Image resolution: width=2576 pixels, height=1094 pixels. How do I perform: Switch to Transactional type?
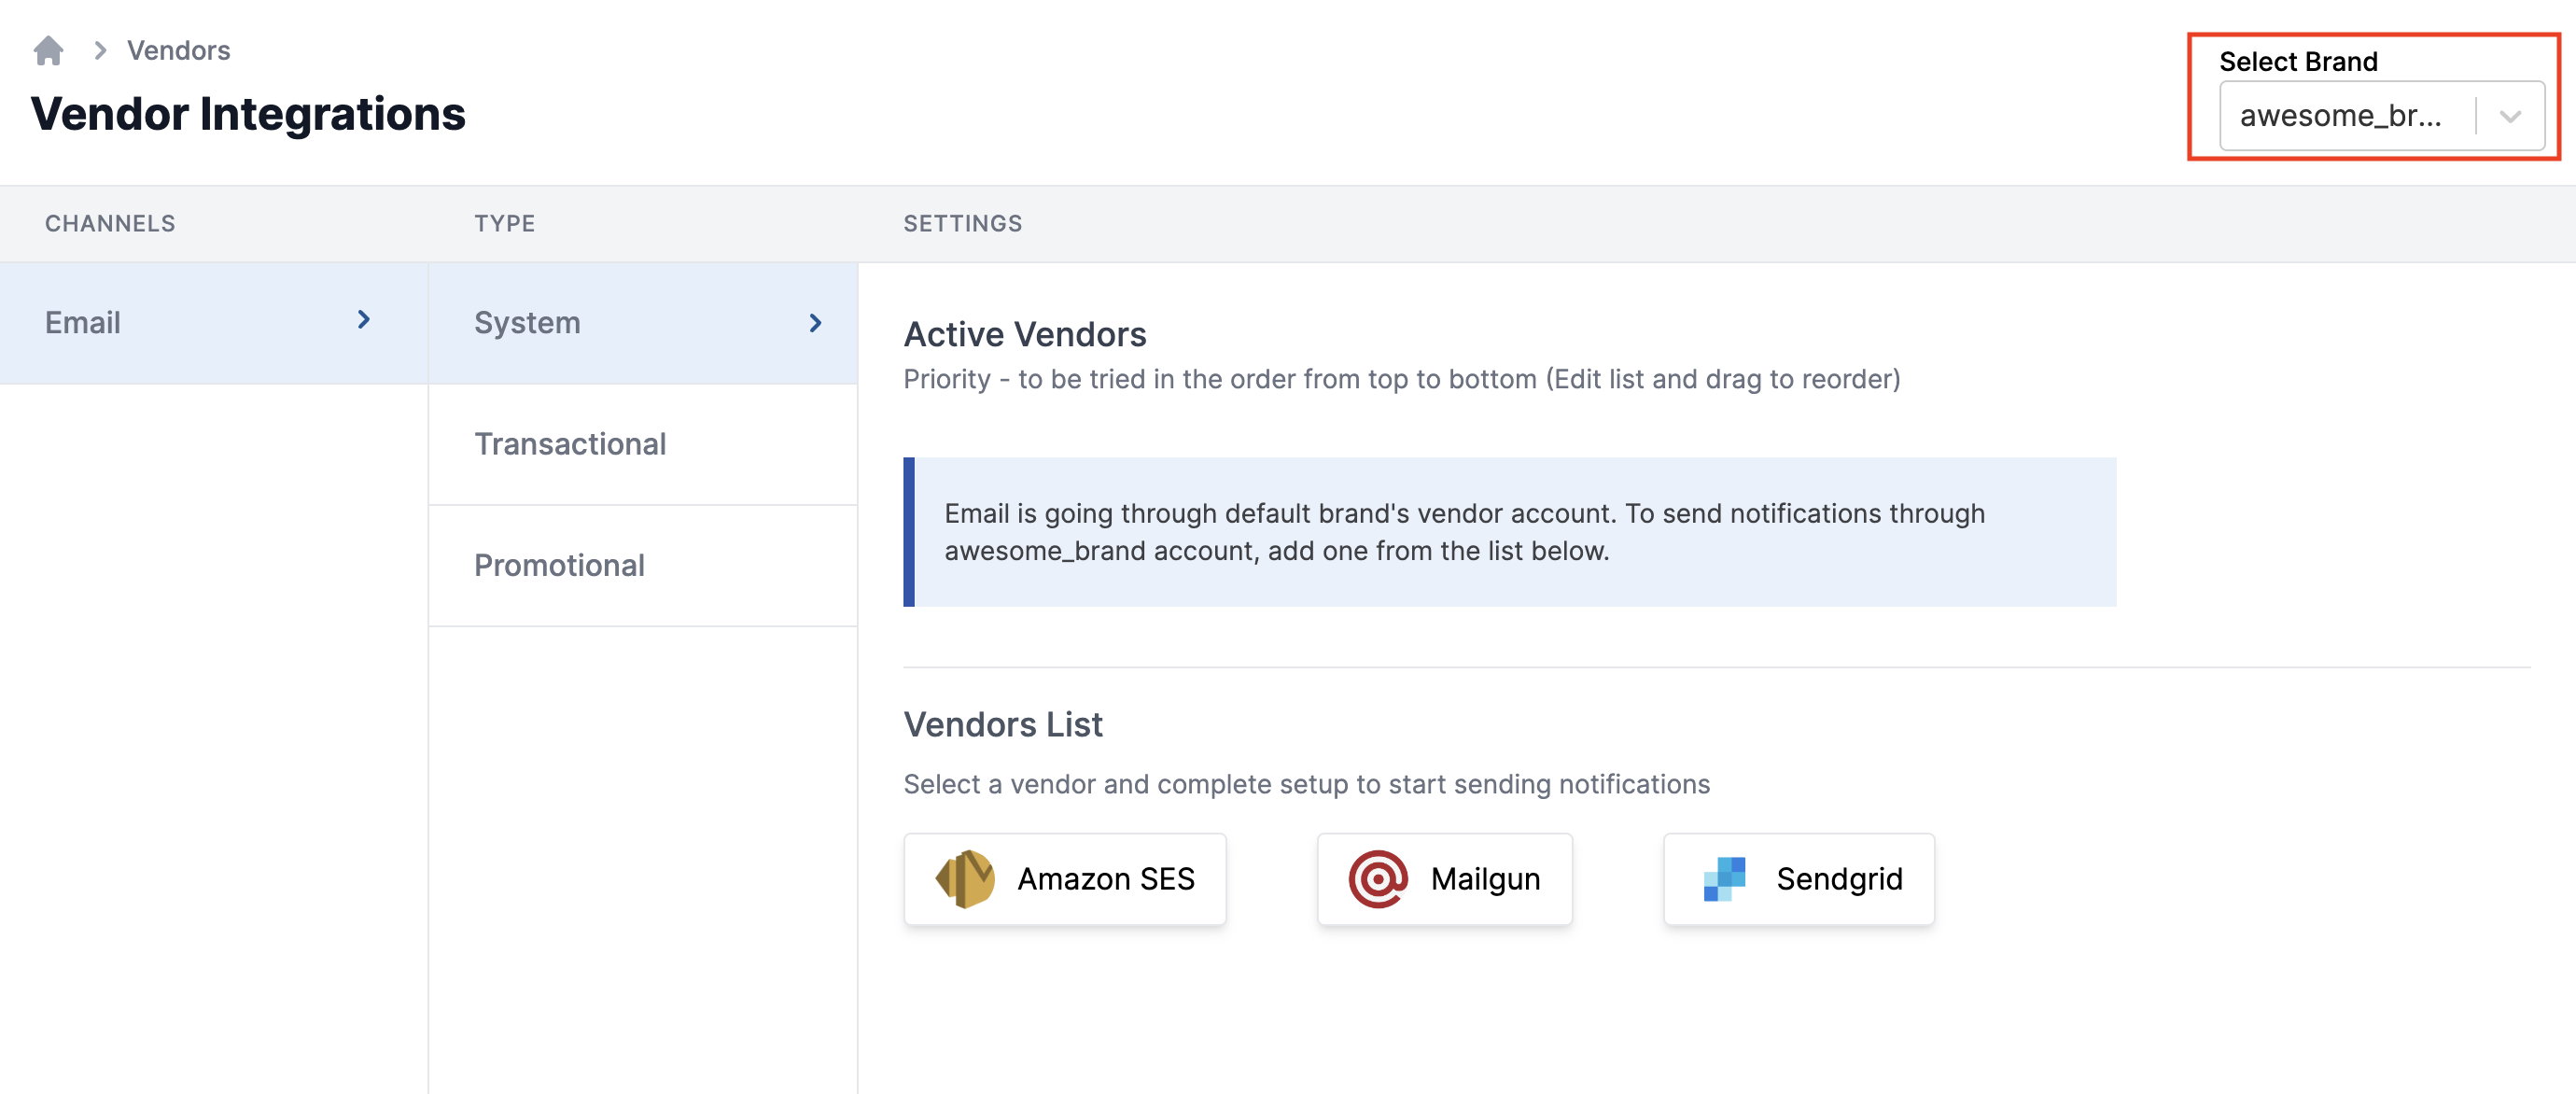pyautogui.click(x=570, y=444)
